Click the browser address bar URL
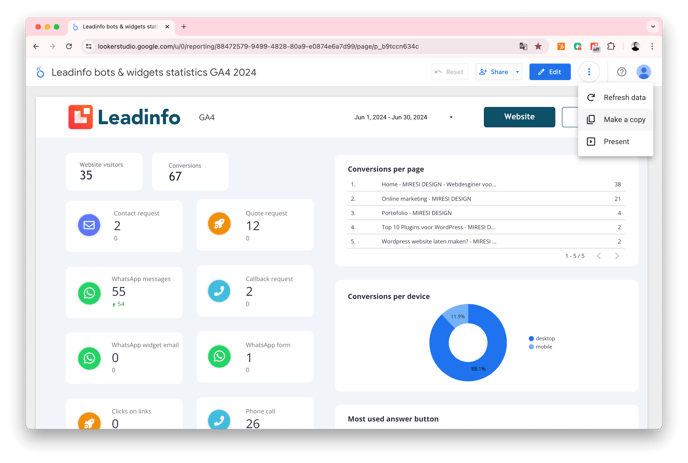 pos(258,46)
